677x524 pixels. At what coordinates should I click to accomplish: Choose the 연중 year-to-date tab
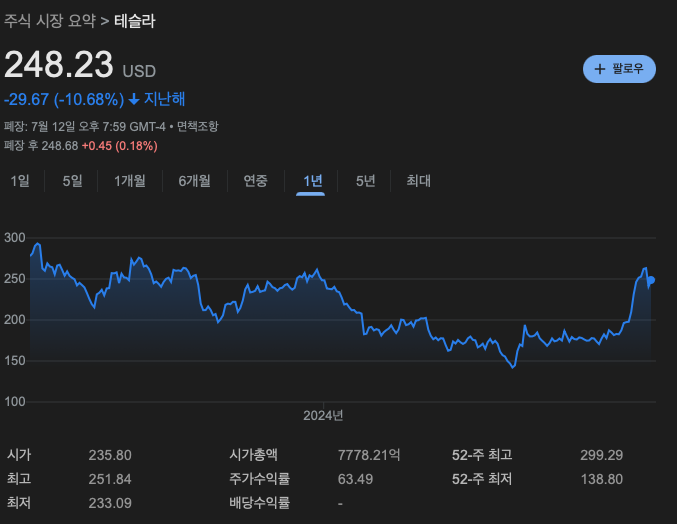(255, 181)
